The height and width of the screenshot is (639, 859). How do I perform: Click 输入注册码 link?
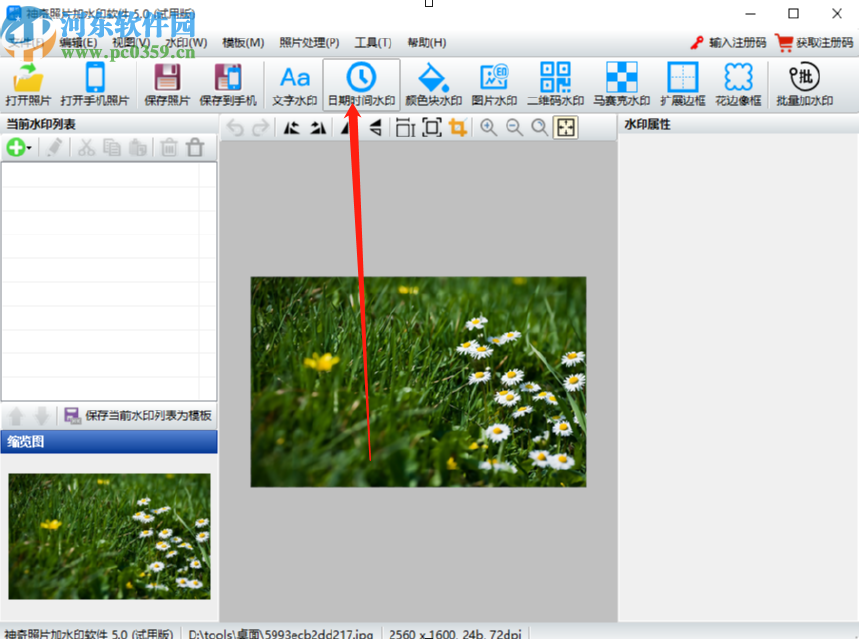coord(728,42)
